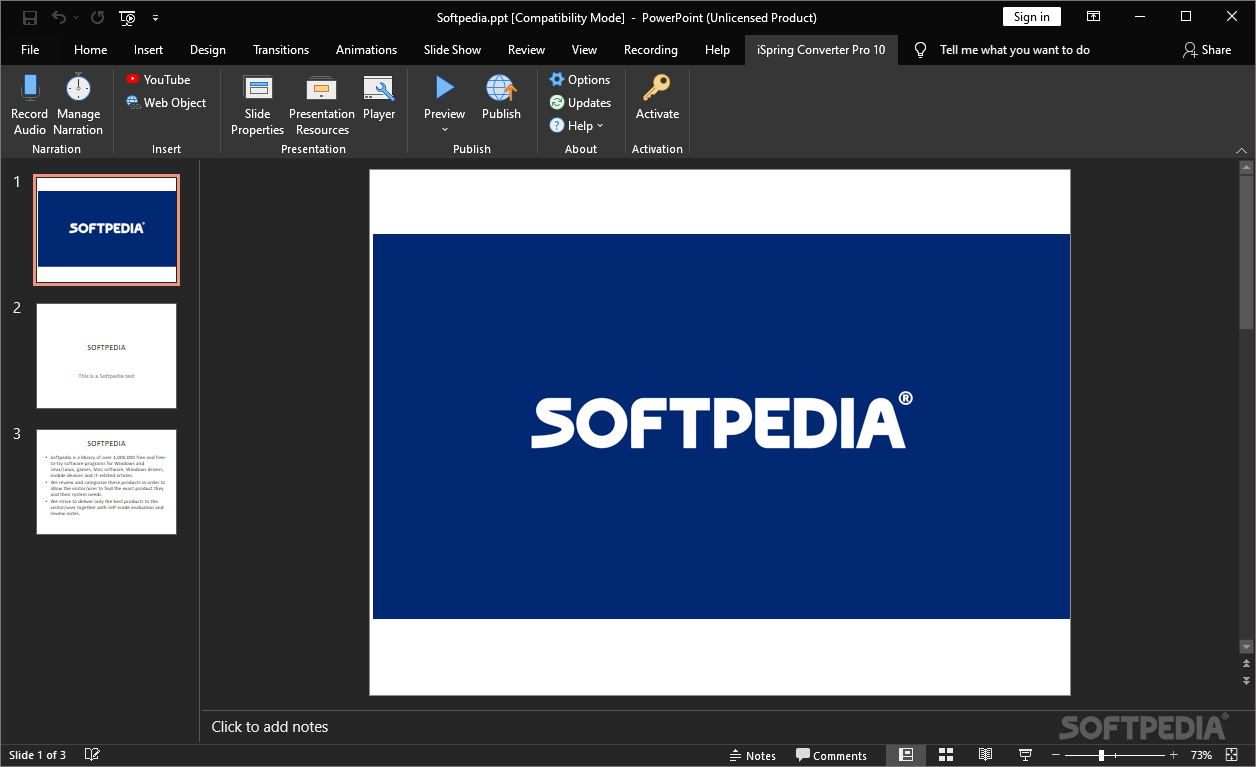Switch to Reading View
The image size is (1256, 767).
point(985,755)
